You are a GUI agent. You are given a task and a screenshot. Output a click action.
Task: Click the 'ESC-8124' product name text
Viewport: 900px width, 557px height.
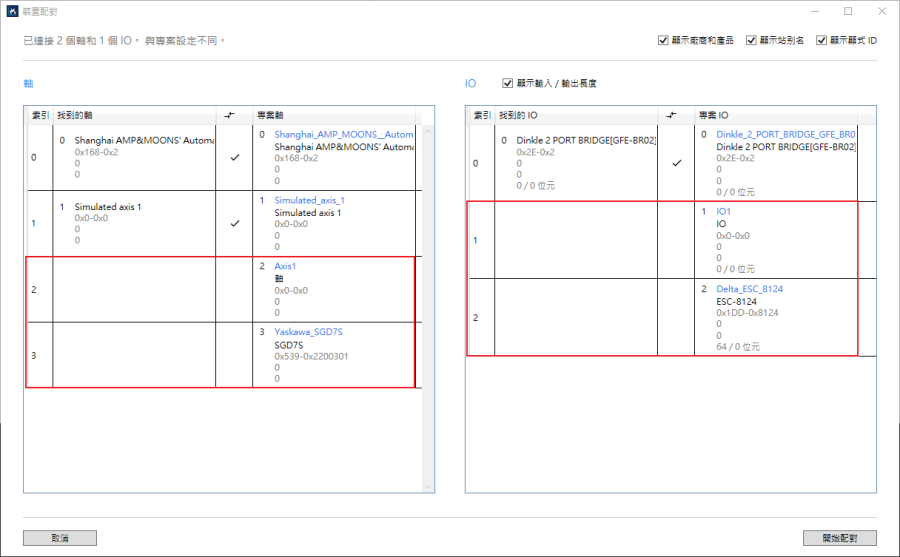point(736,301)
